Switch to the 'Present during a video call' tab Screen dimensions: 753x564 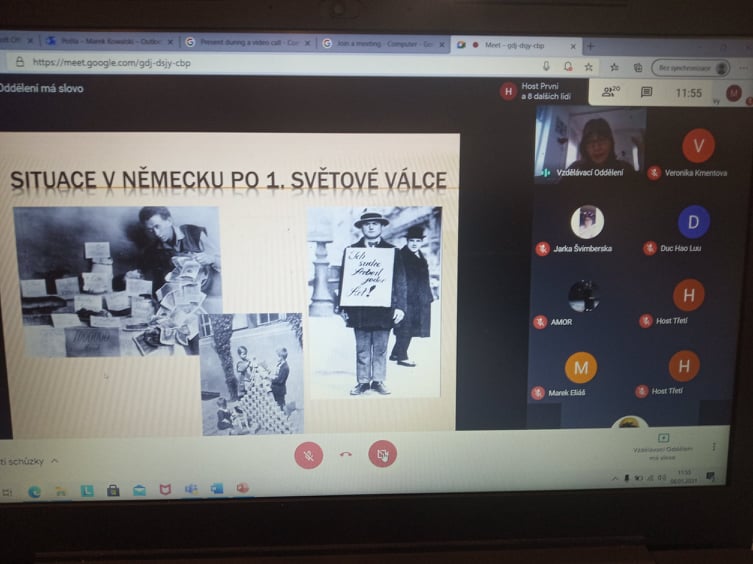(x=248, y=43)
